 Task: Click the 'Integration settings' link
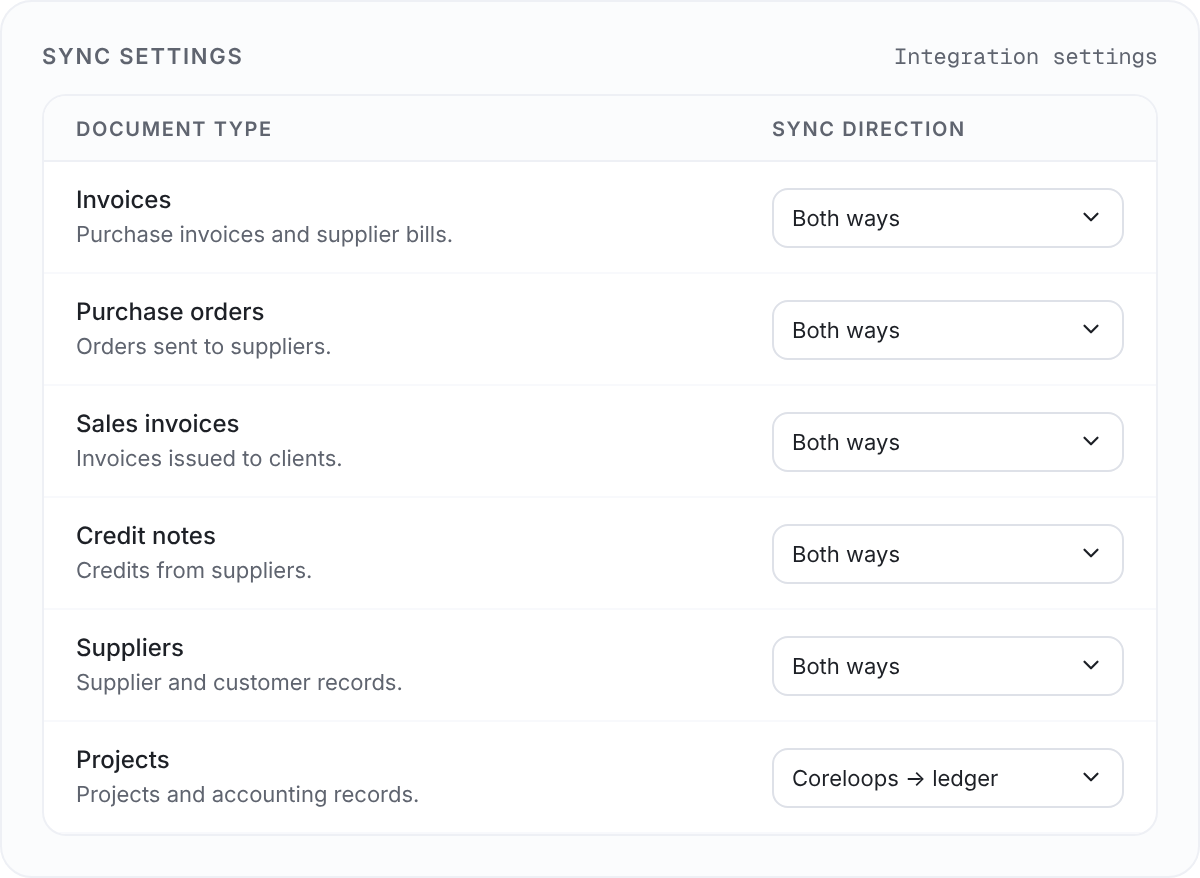pos(1025,57)
